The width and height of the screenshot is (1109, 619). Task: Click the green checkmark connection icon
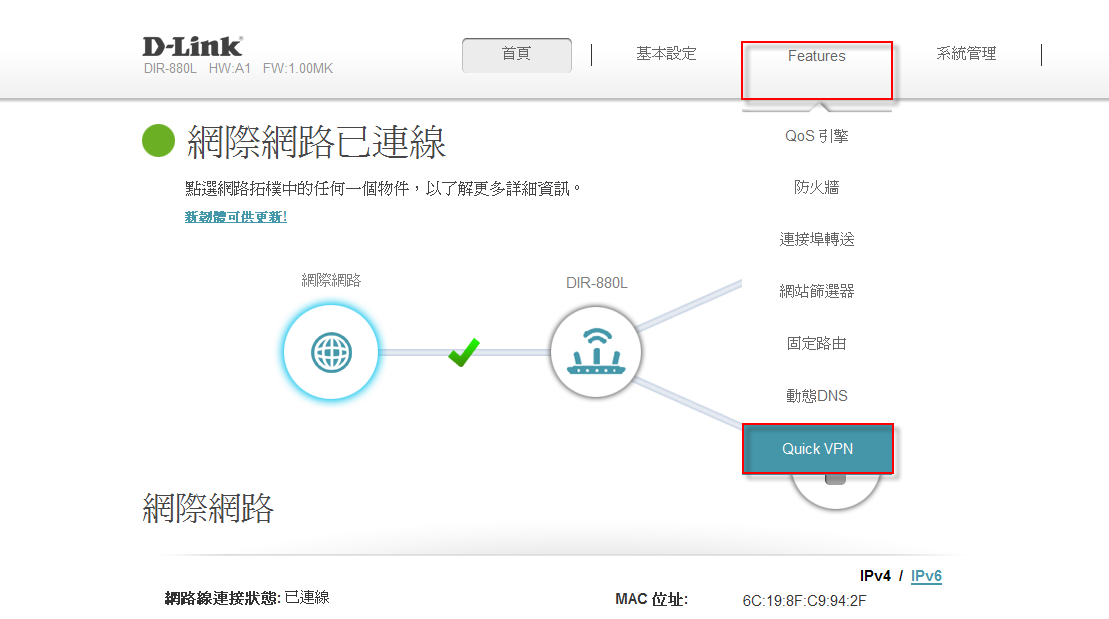(x=463, y=352)
